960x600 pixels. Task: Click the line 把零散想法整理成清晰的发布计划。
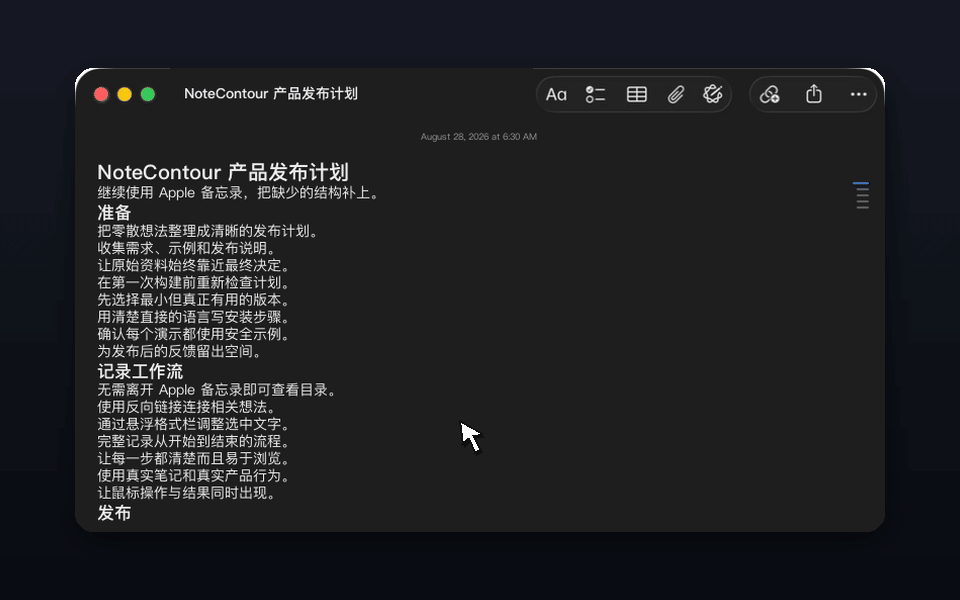click(209, 231)
